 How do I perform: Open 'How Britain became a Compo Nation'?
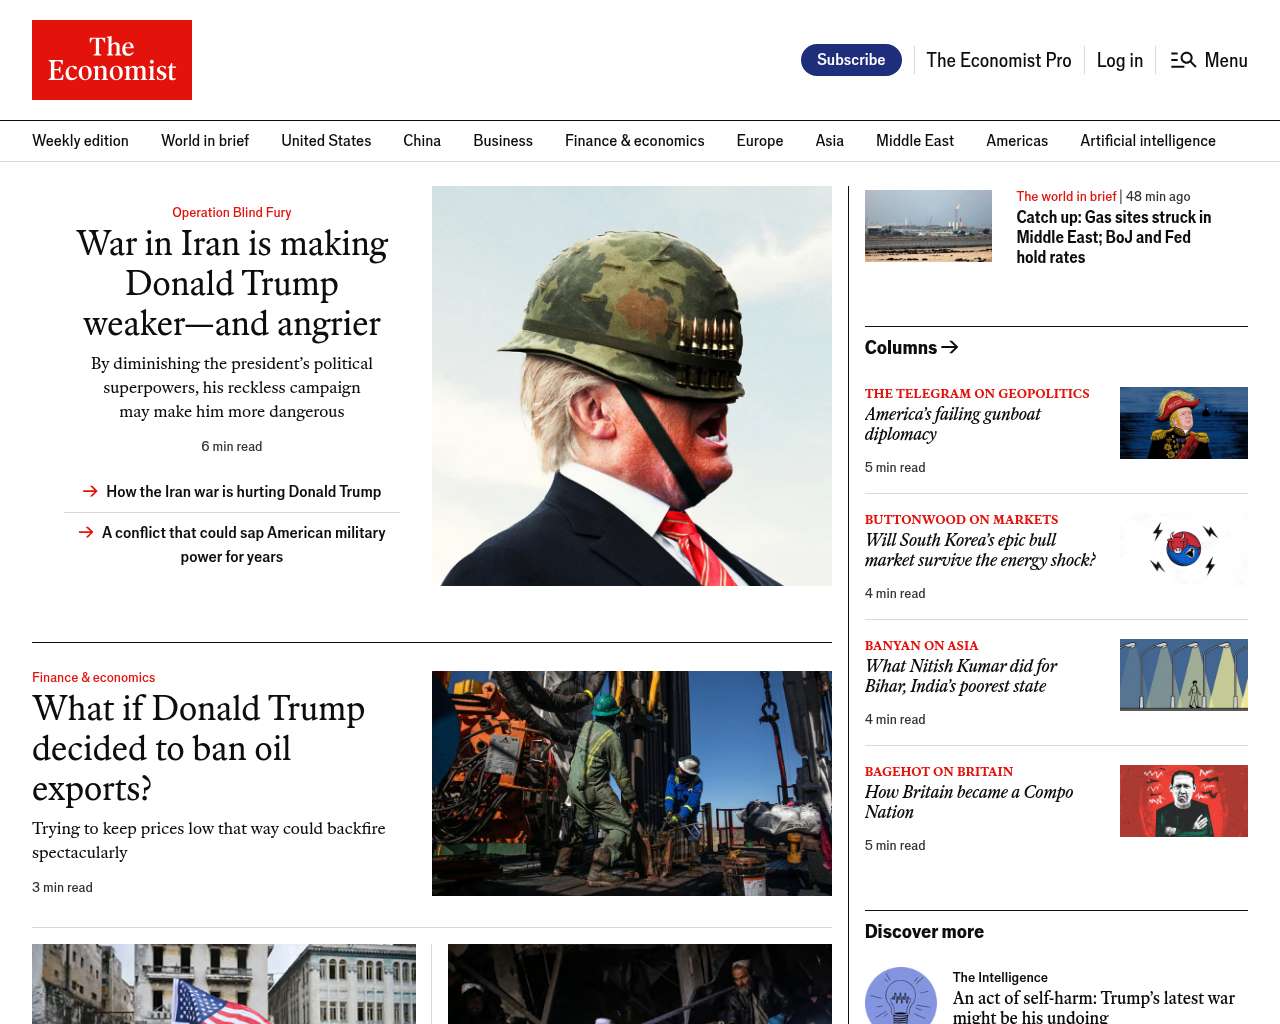(x=969, y=802)
